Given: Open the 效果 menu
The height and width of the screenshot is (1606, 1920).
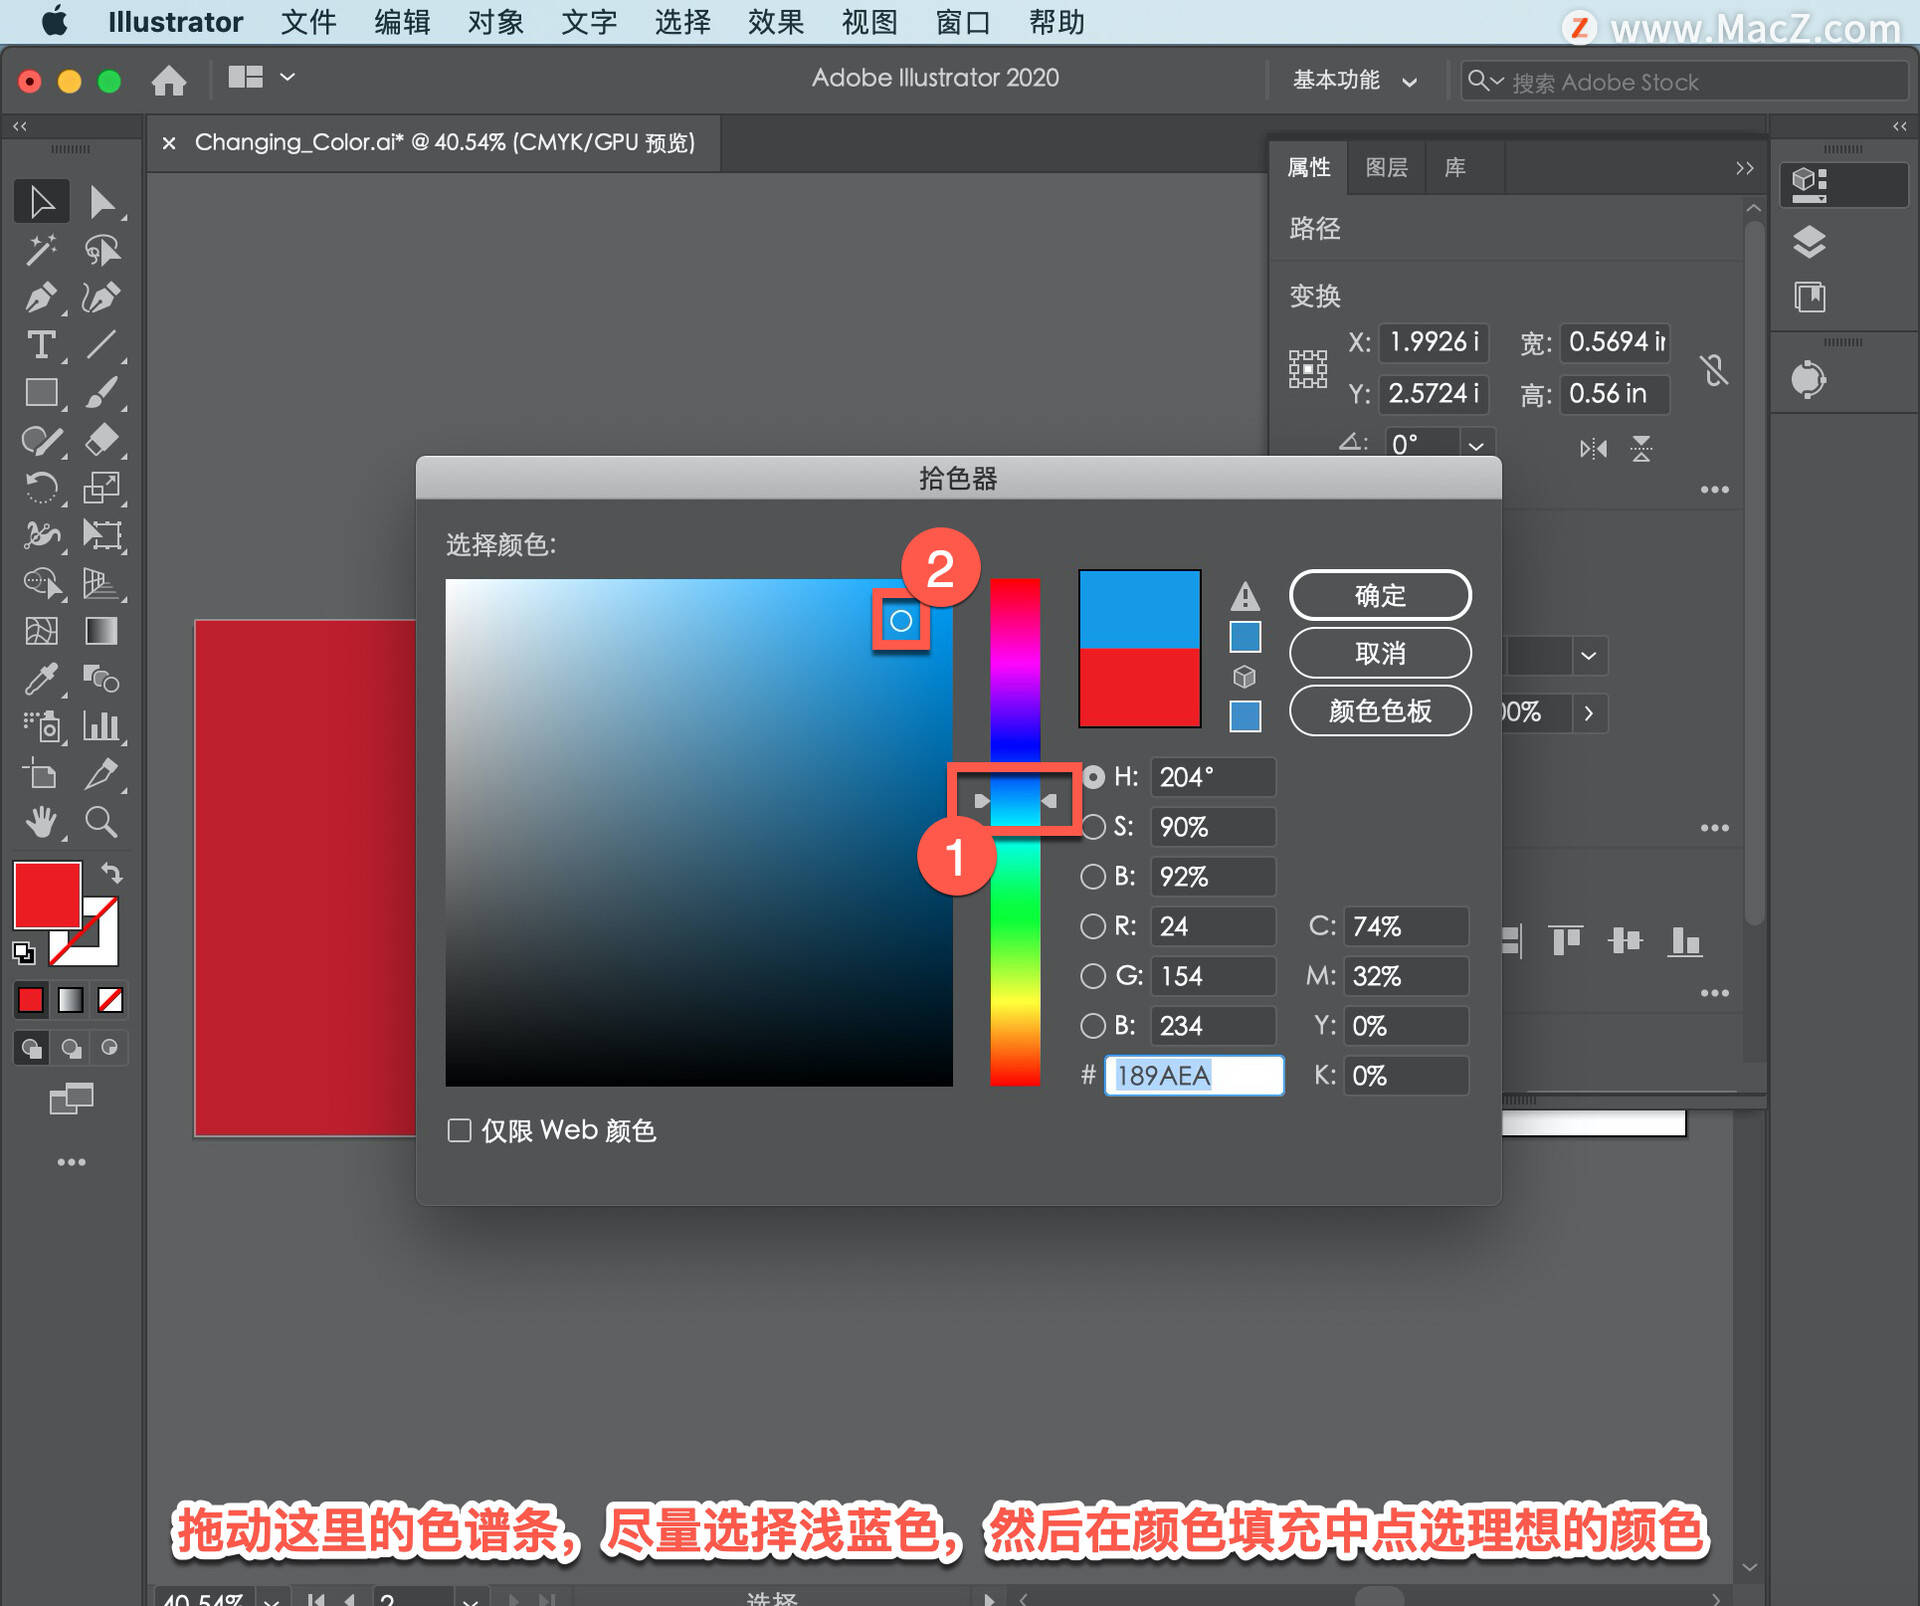Looking at the screenshot, I should pos(775,22).
